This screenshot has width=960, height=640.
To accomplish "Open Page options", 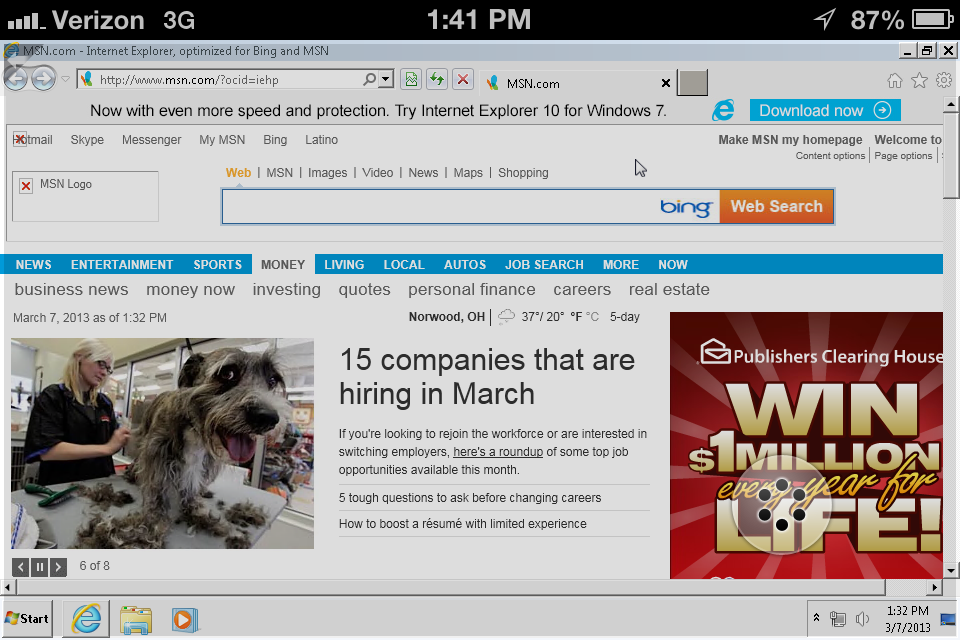I will [x=903, y=156].
